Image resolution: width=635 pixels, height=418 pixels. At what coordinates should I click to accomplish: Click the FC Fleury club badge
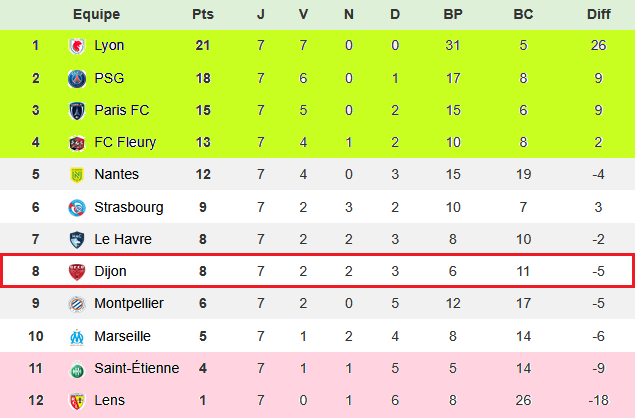coord(76,142)
